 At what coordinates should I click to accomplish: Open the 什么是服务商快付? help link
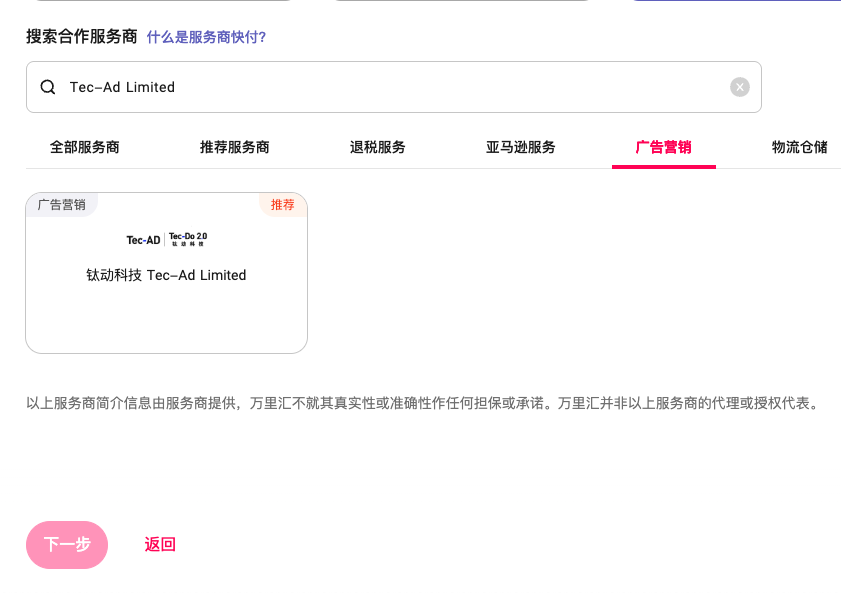tap(206, 37)
